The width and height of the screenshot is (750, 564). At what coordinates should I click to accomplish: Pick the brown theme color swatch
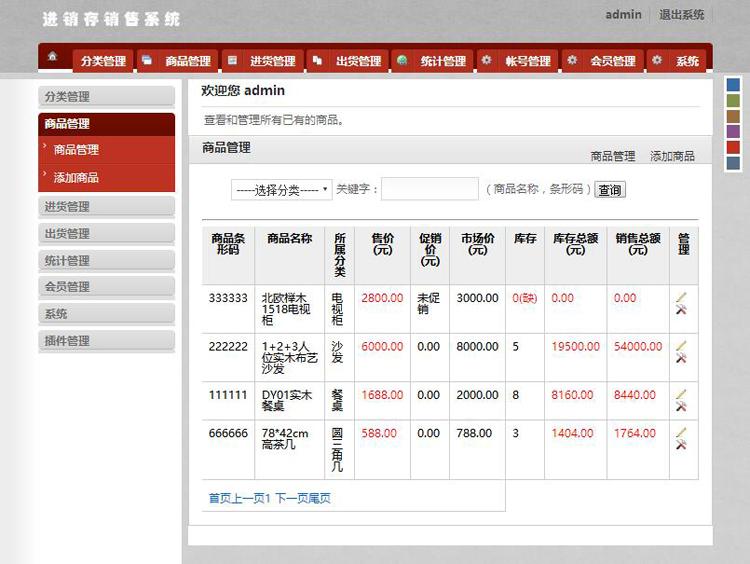click(x=733, y=116)
